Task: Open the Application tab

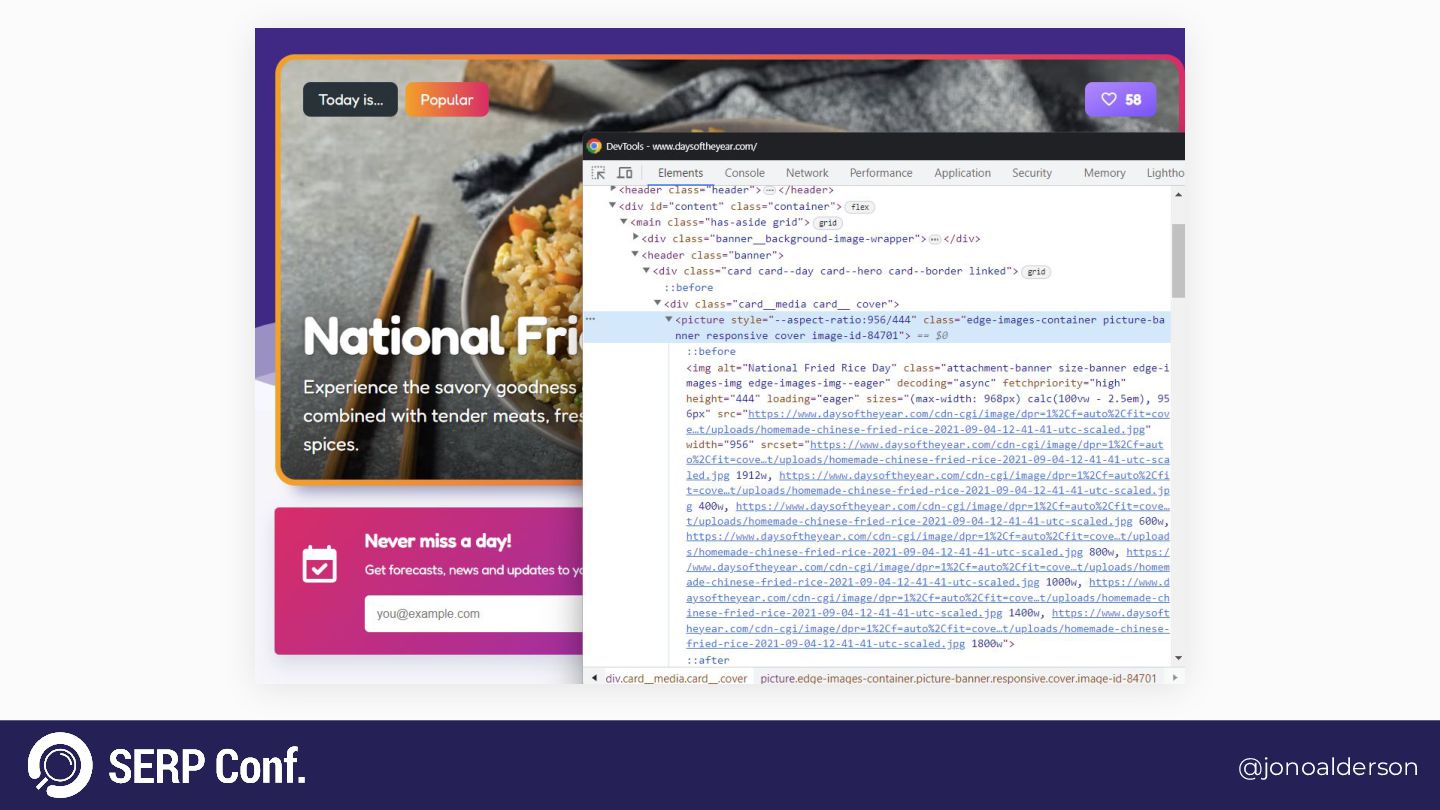Action: tap(962, 173)
